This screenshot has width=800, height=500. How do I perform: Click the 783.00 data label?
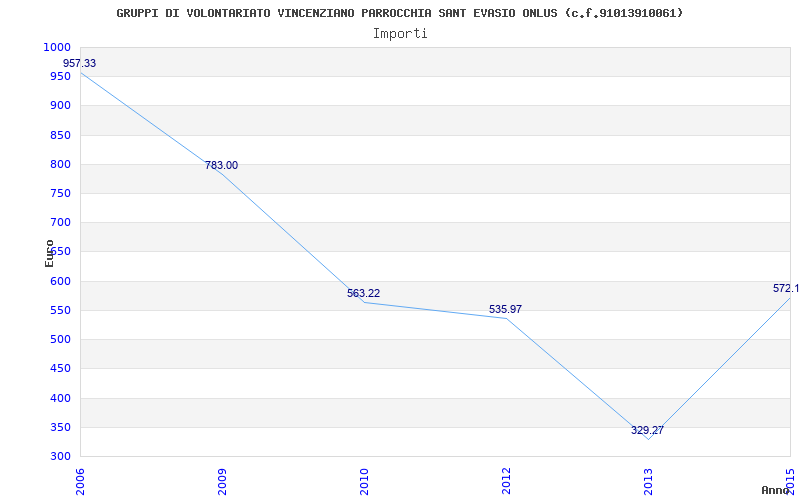tap(221, 165)
